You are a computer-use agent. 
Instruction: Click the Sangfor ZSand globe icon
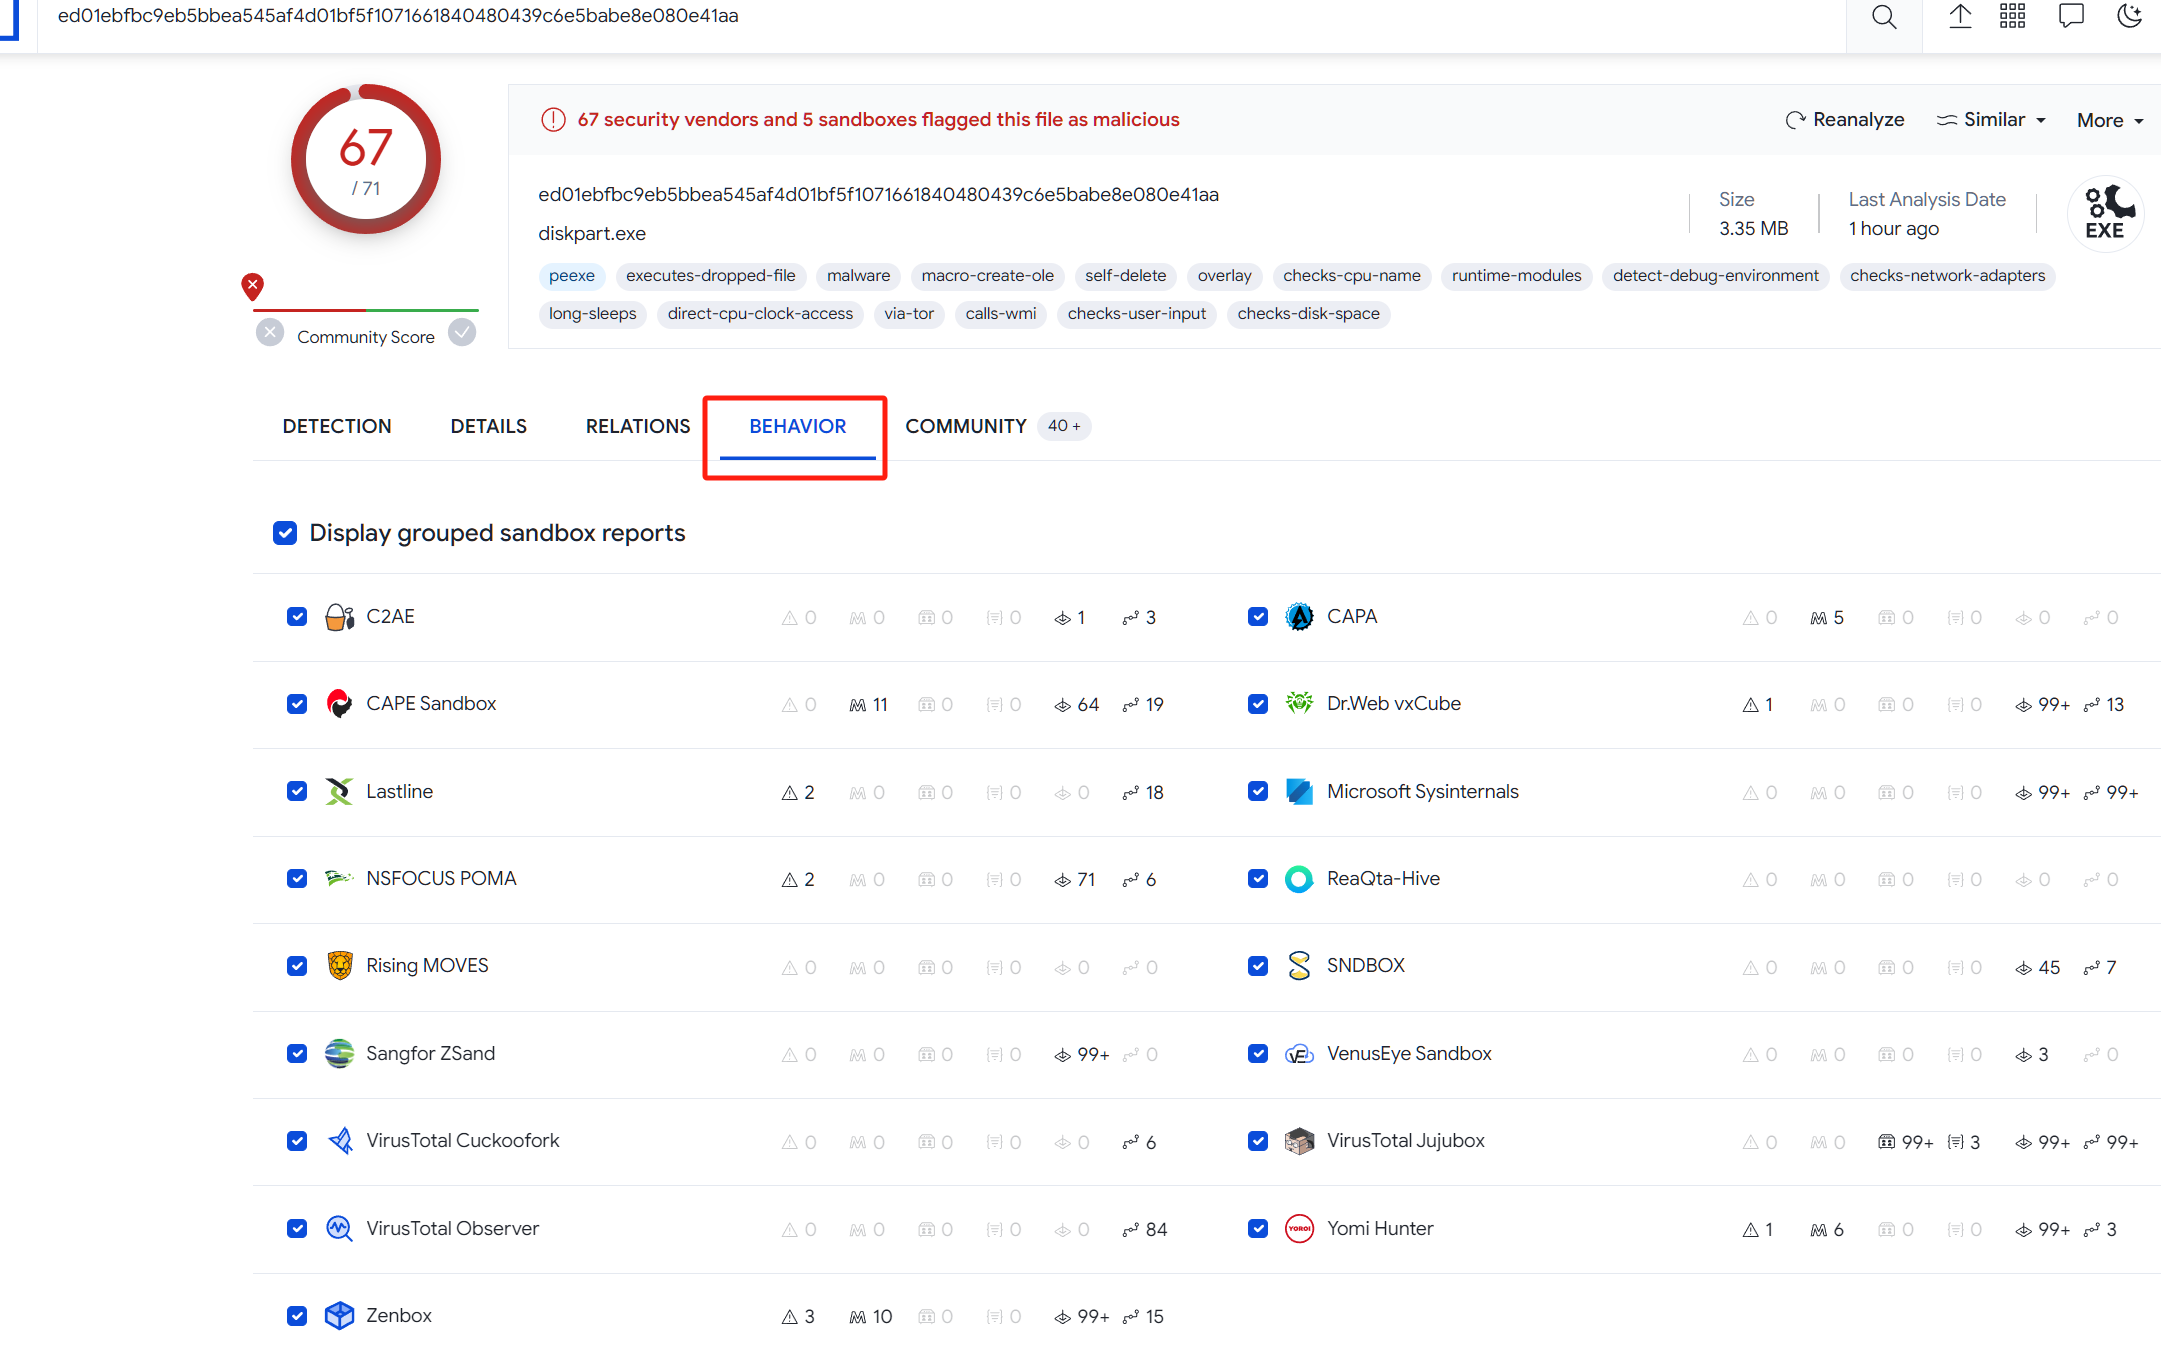point(340,1054)
